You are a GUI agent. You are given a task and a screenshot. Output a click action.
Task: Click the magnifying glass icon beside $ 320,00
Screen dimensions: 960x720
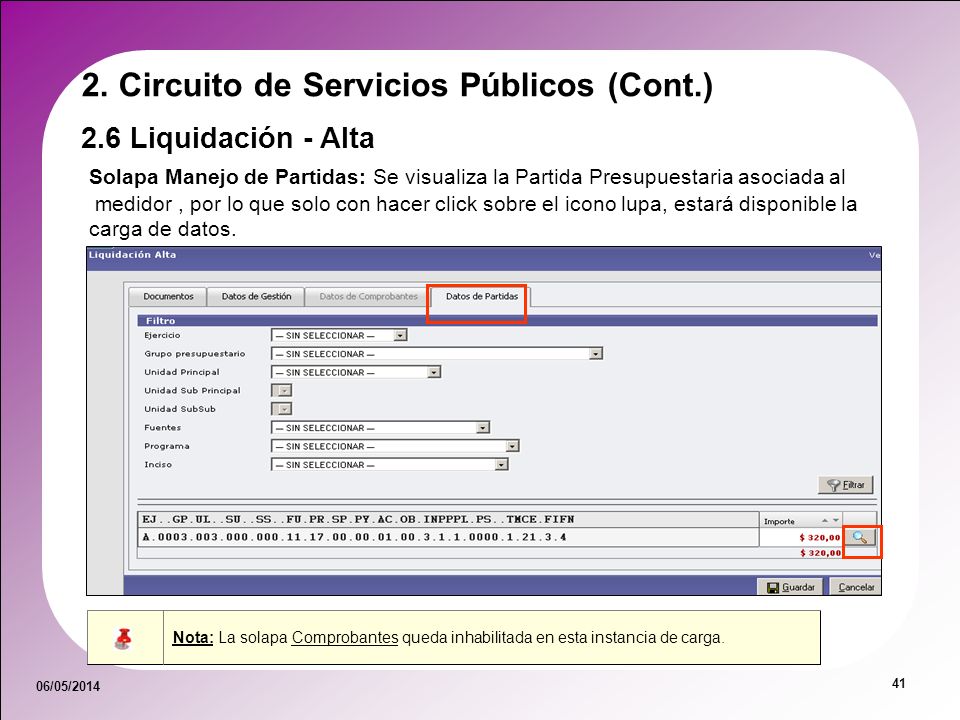[860, 537]
